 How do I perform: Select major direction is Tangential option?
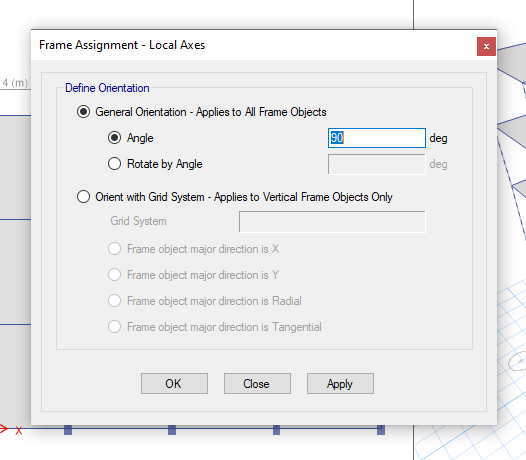click(114, 326)
